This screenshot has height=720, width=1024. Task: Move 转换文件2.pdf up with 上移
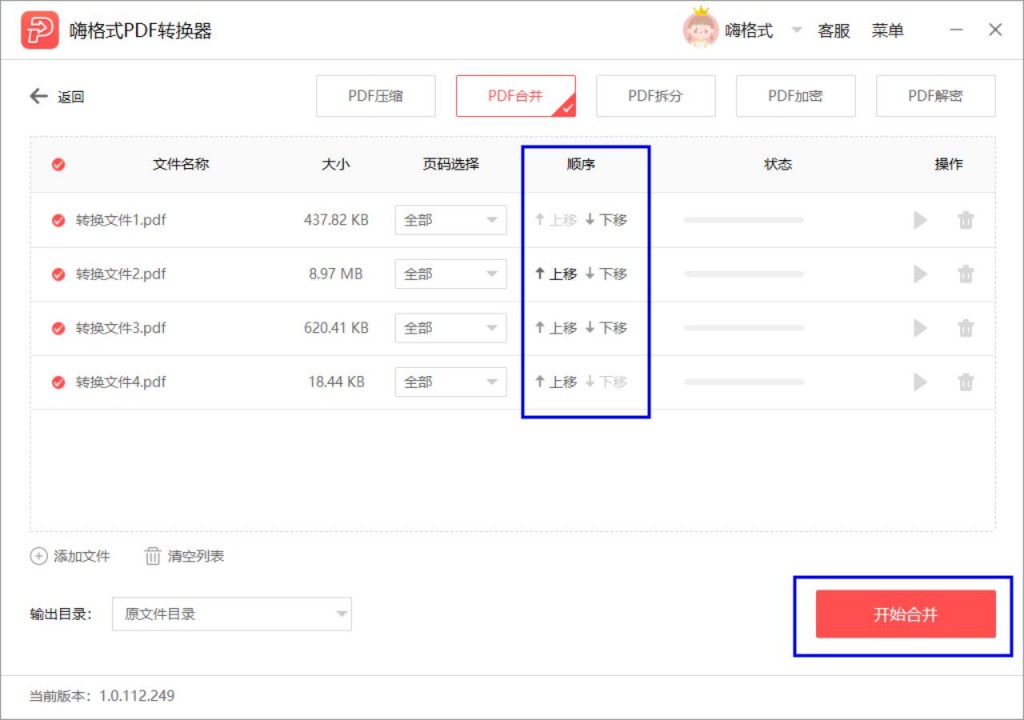coord(556,274)
